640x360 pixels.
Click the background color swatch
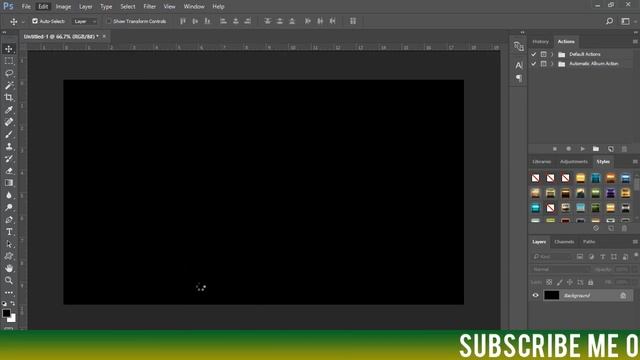click(x=13, y=319)
